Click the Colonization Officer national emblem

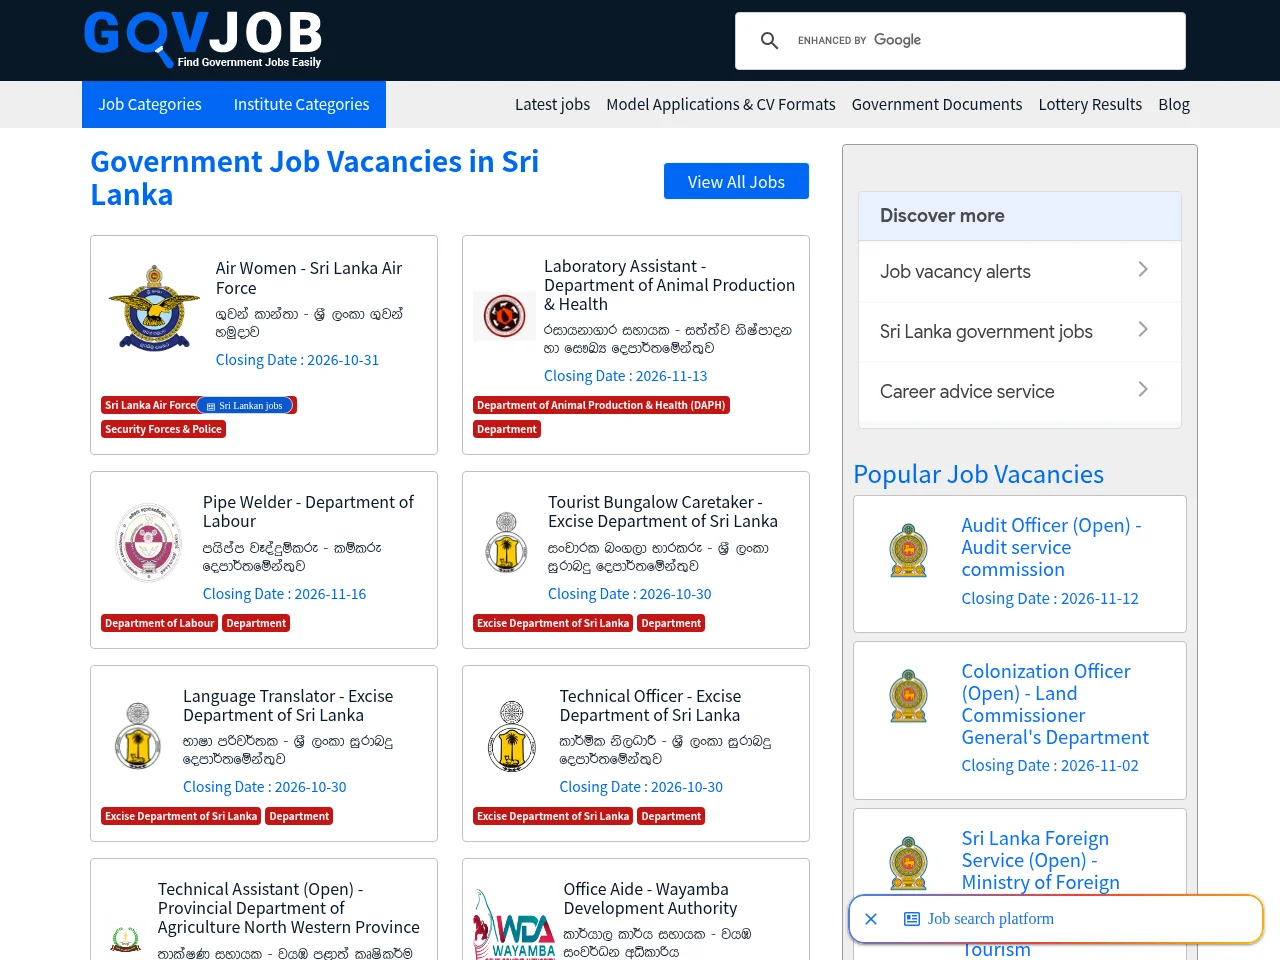click(x=908, y=696)
